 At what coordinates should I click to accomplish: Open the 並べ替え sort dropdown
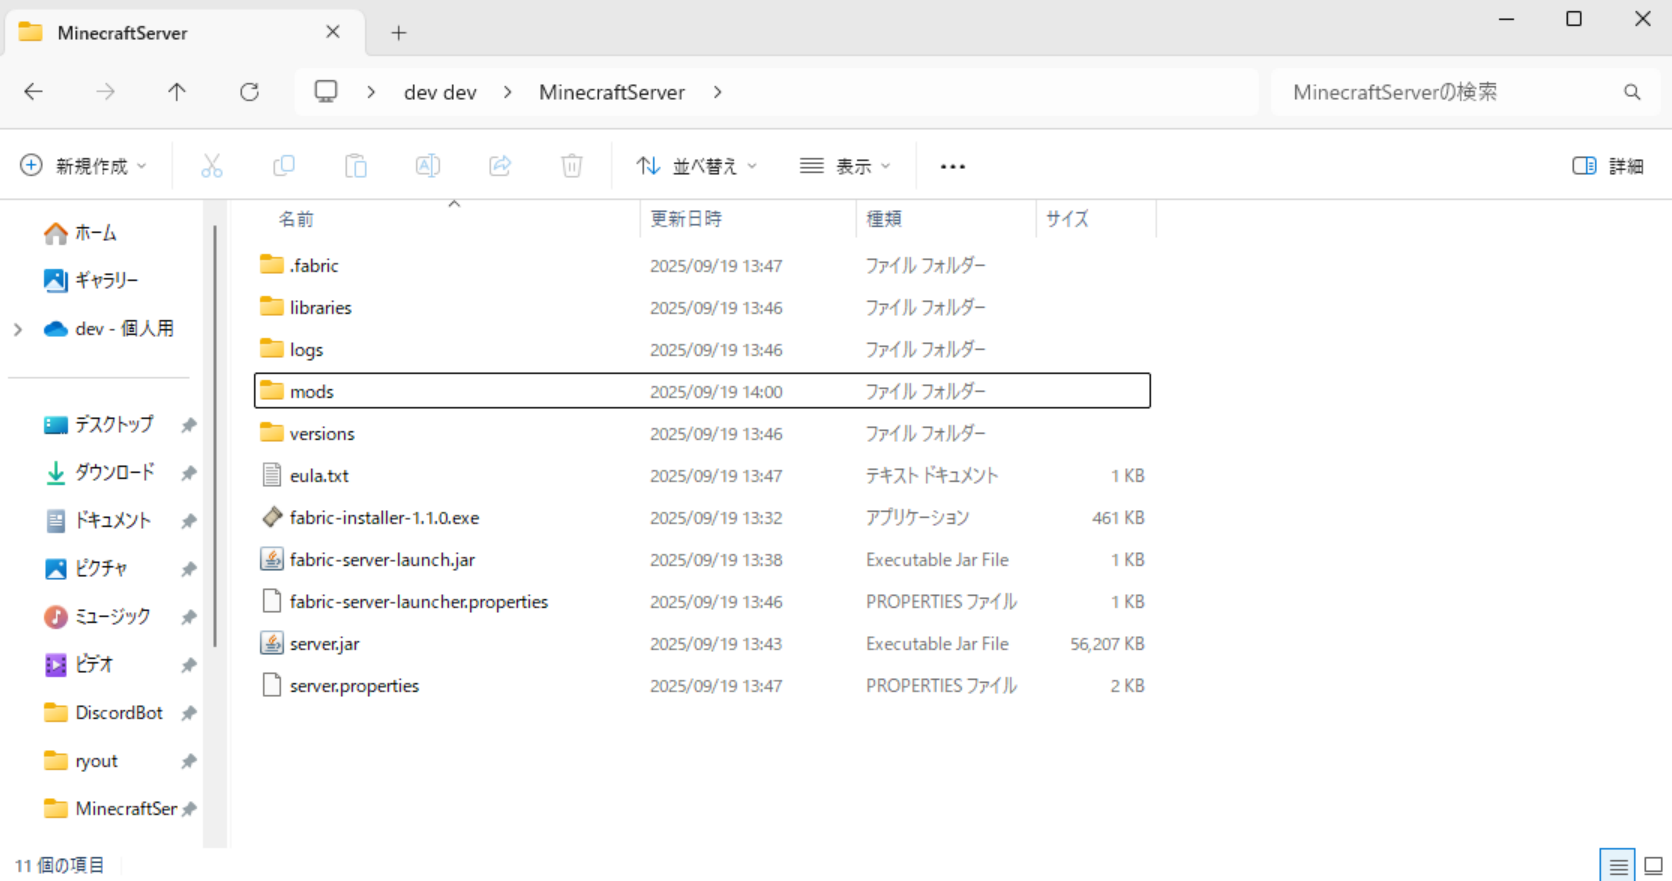(x=697, y=166)
